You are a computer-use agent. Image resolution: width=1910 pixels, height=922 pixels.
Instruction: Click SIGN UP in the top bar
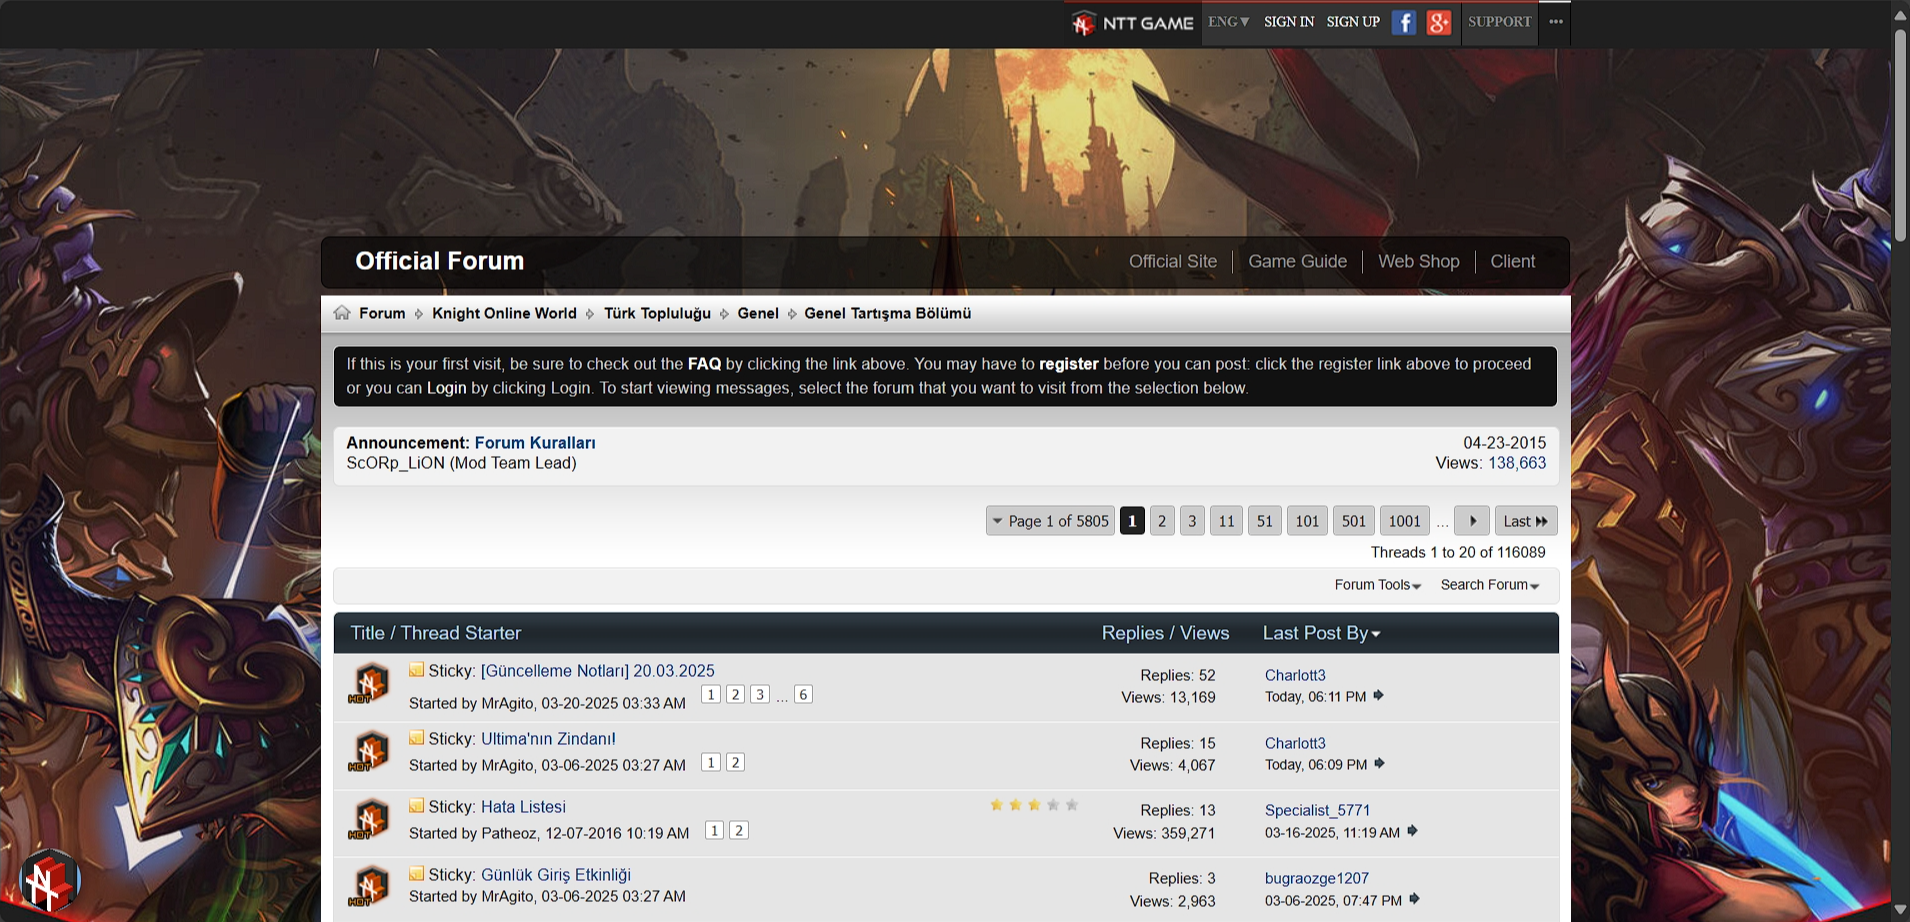(x=1353, y=22)
